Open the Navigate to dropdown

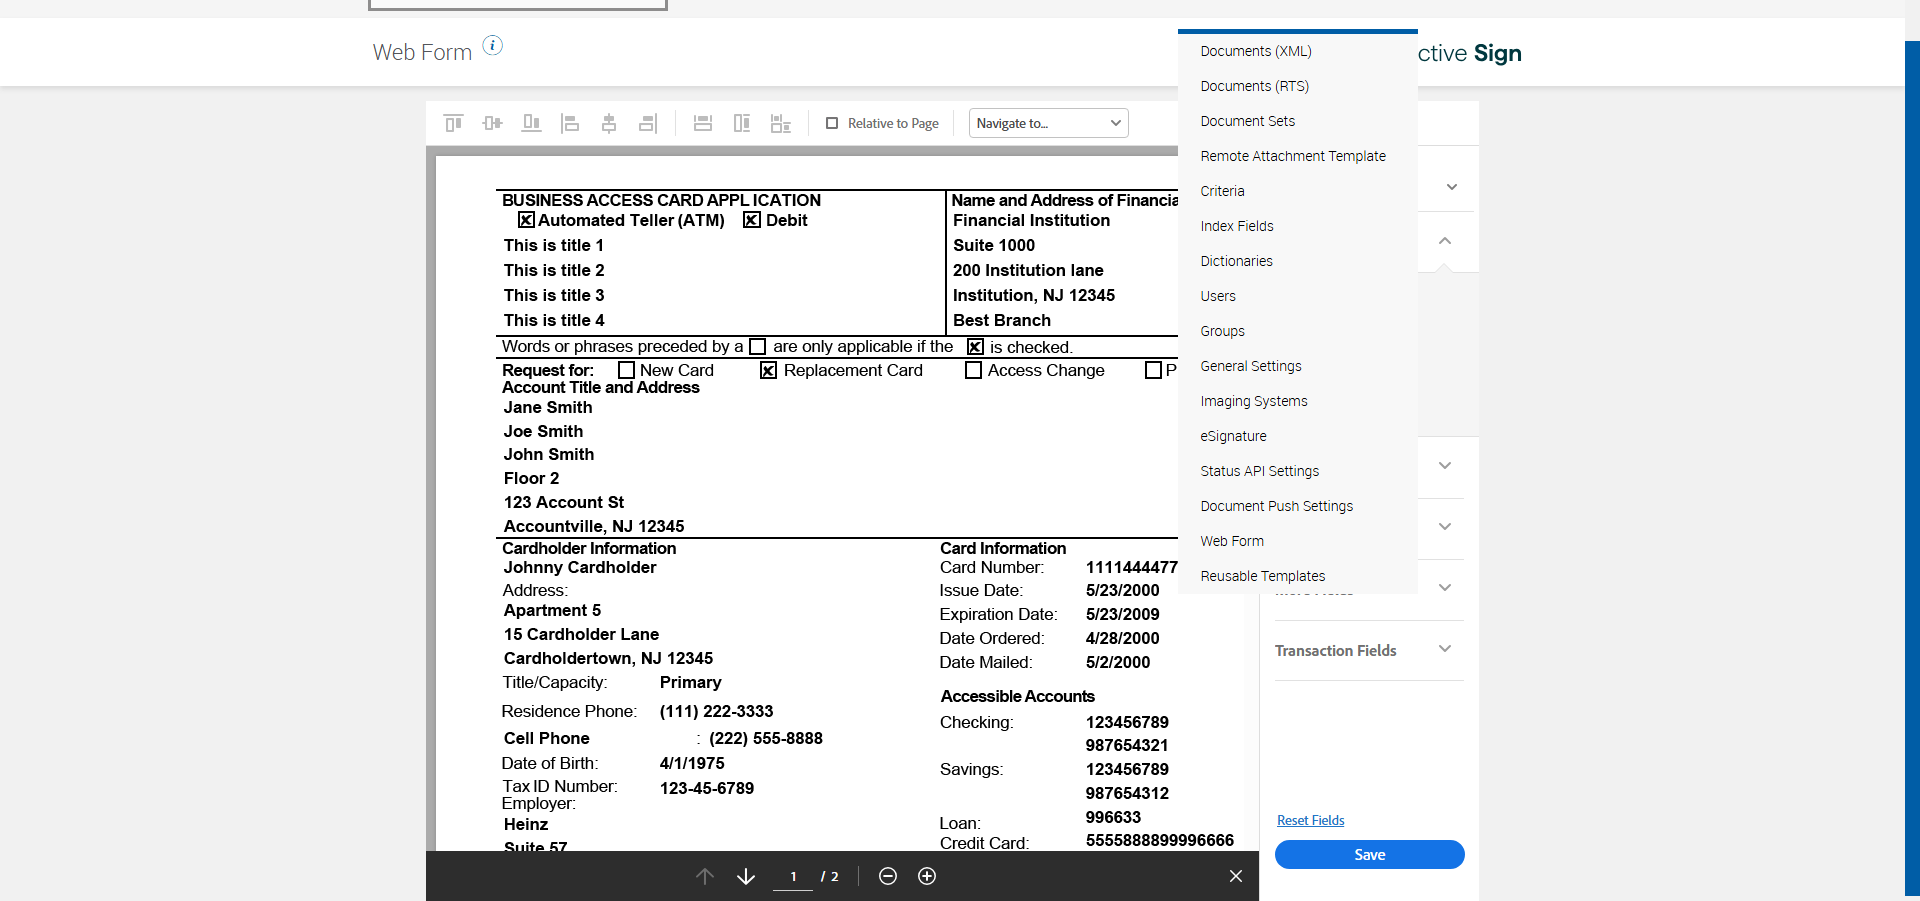[x=1048, y=123]
